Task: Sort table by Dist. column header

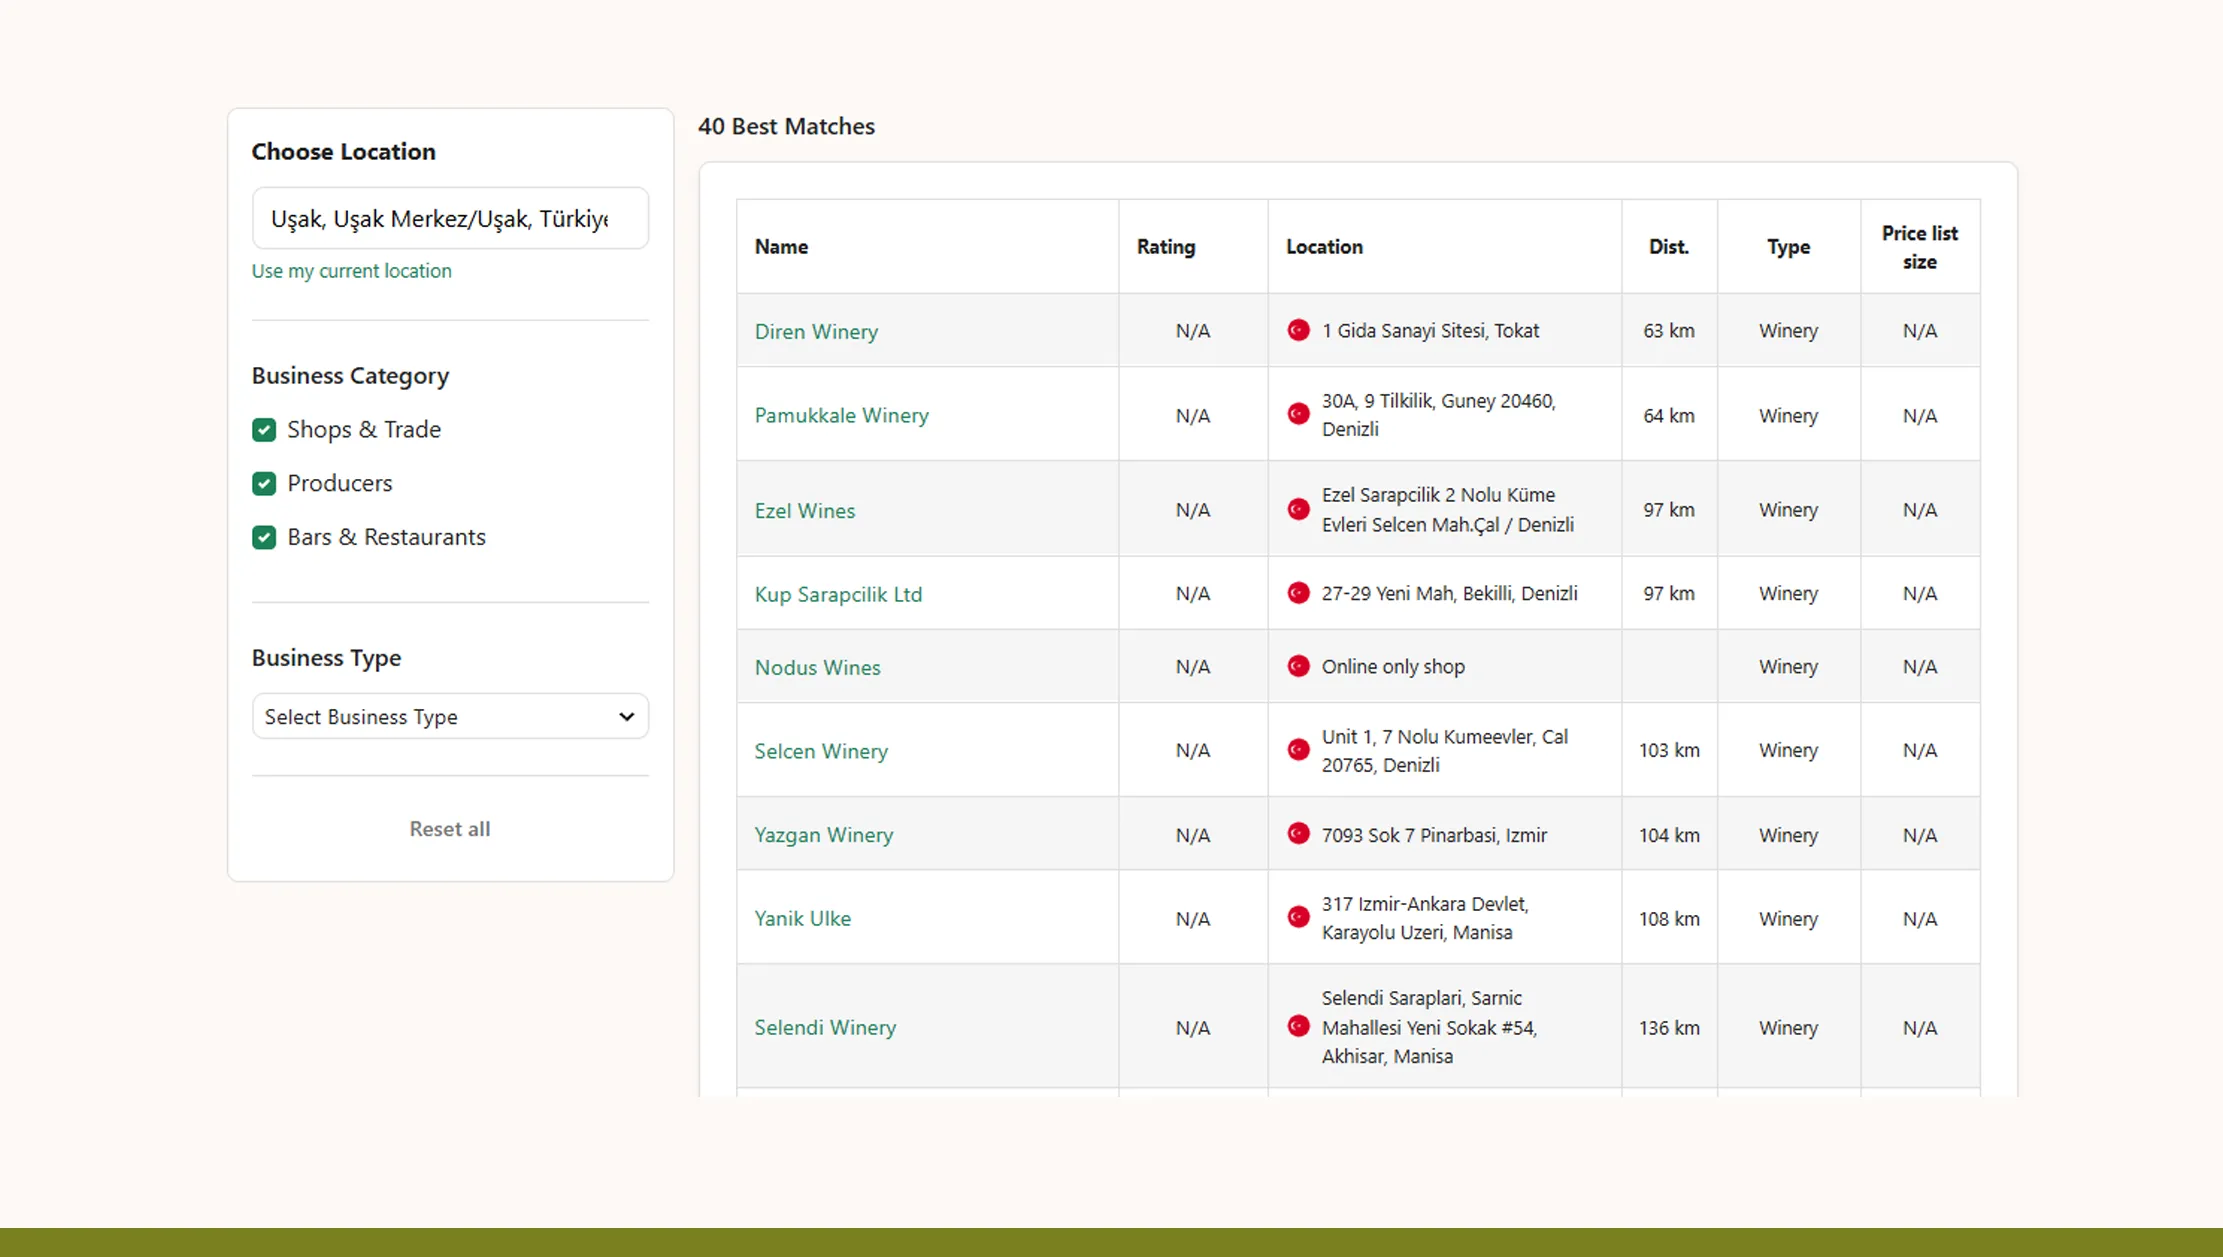Action: point(1668,247)
